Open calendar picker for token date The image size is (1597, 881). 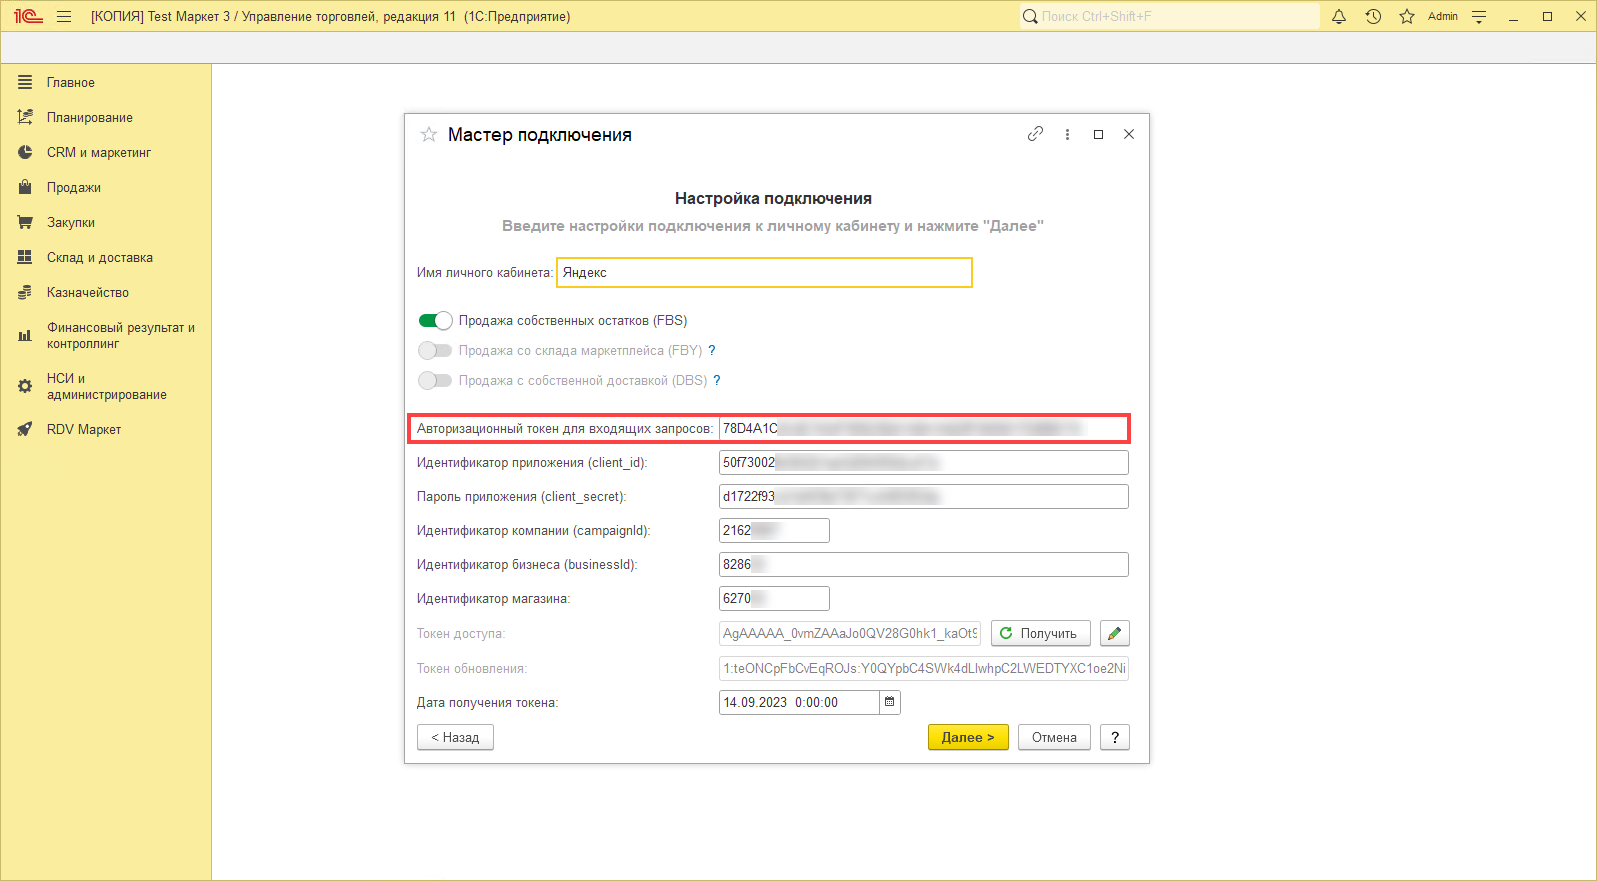coord(889,702)
